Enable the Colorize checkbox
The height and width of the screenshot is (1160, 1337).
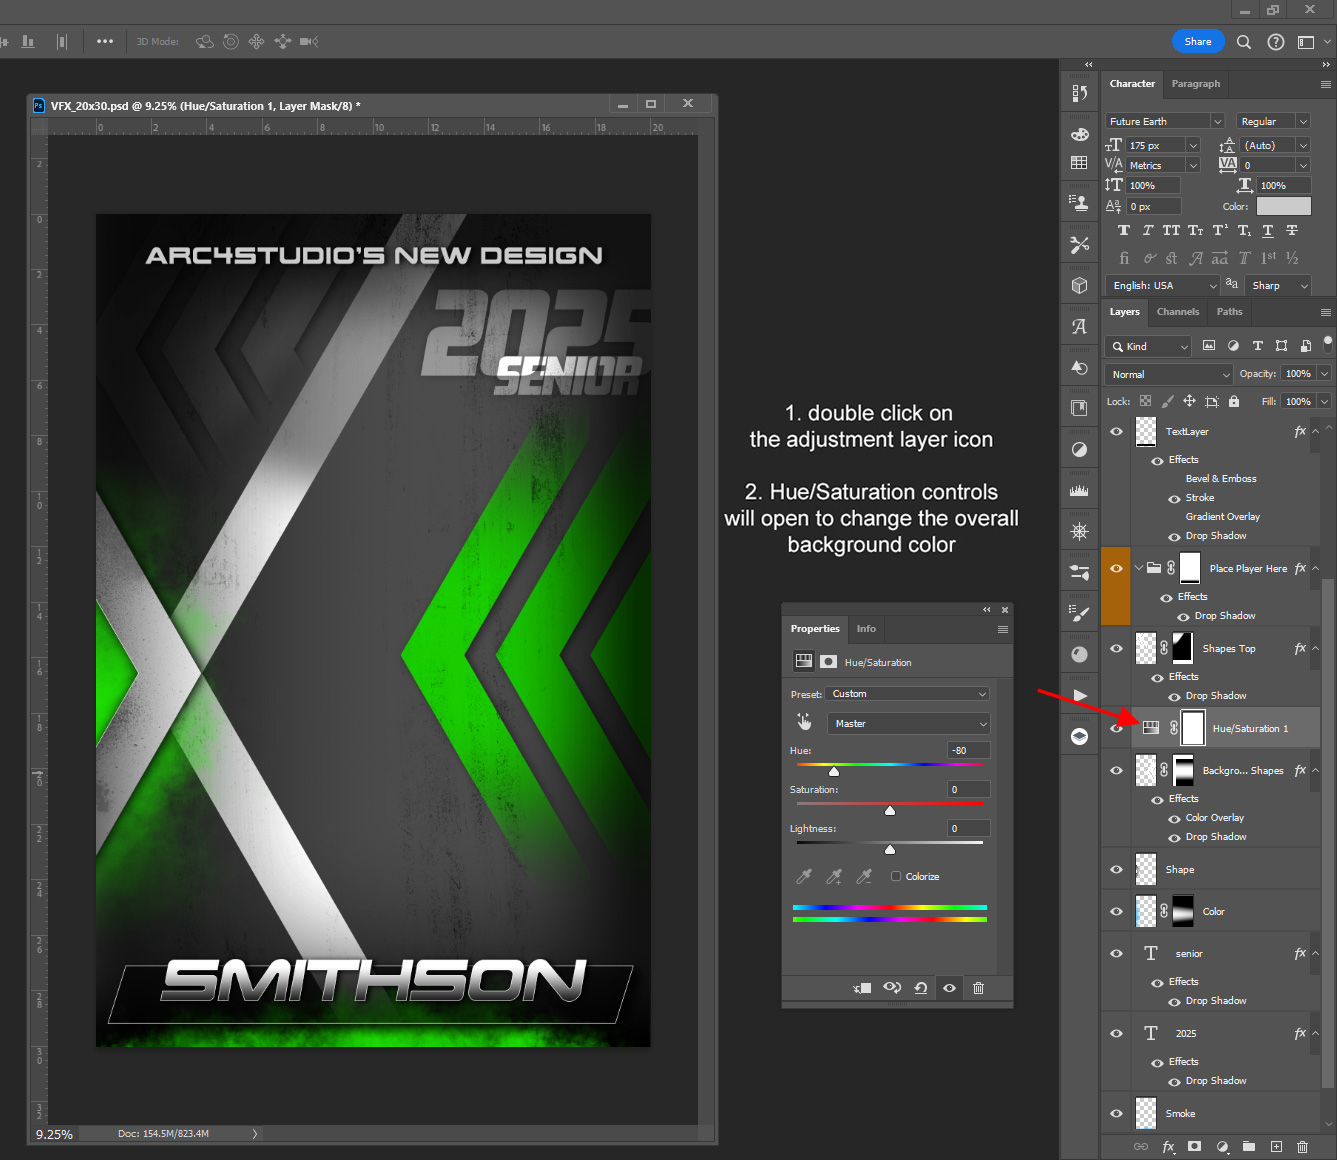pyautogui.click(x=897, y=876)
